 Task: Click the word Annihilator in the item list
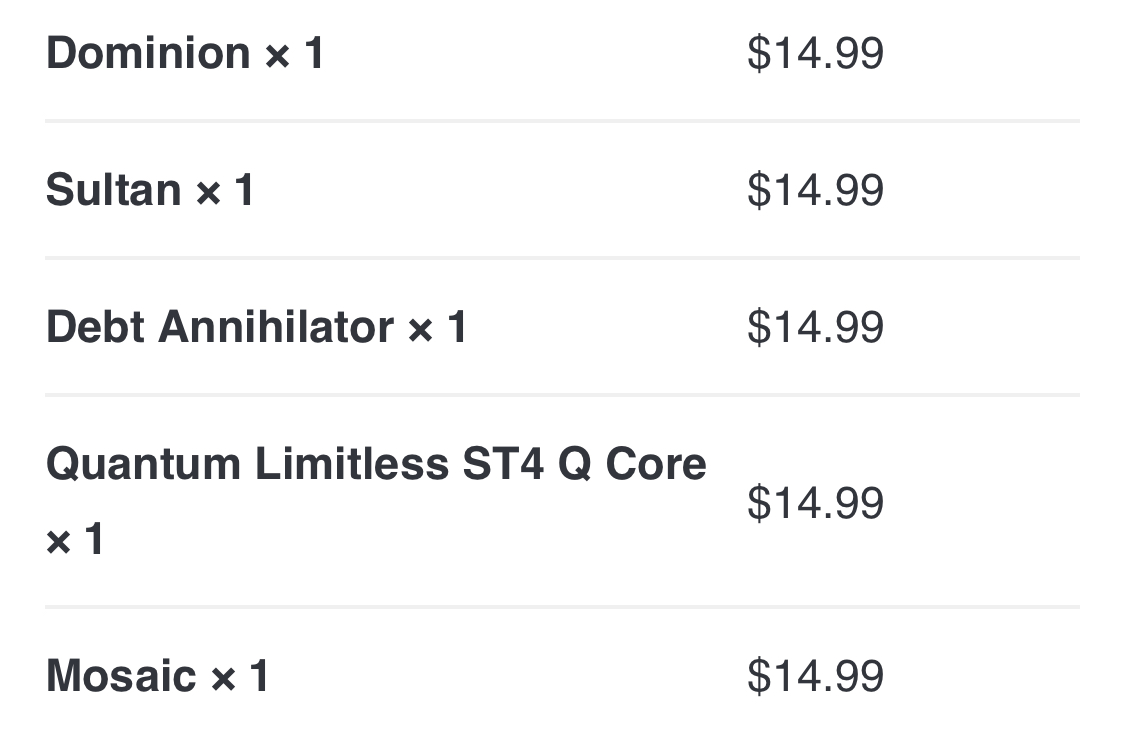[x=276, y=327]
